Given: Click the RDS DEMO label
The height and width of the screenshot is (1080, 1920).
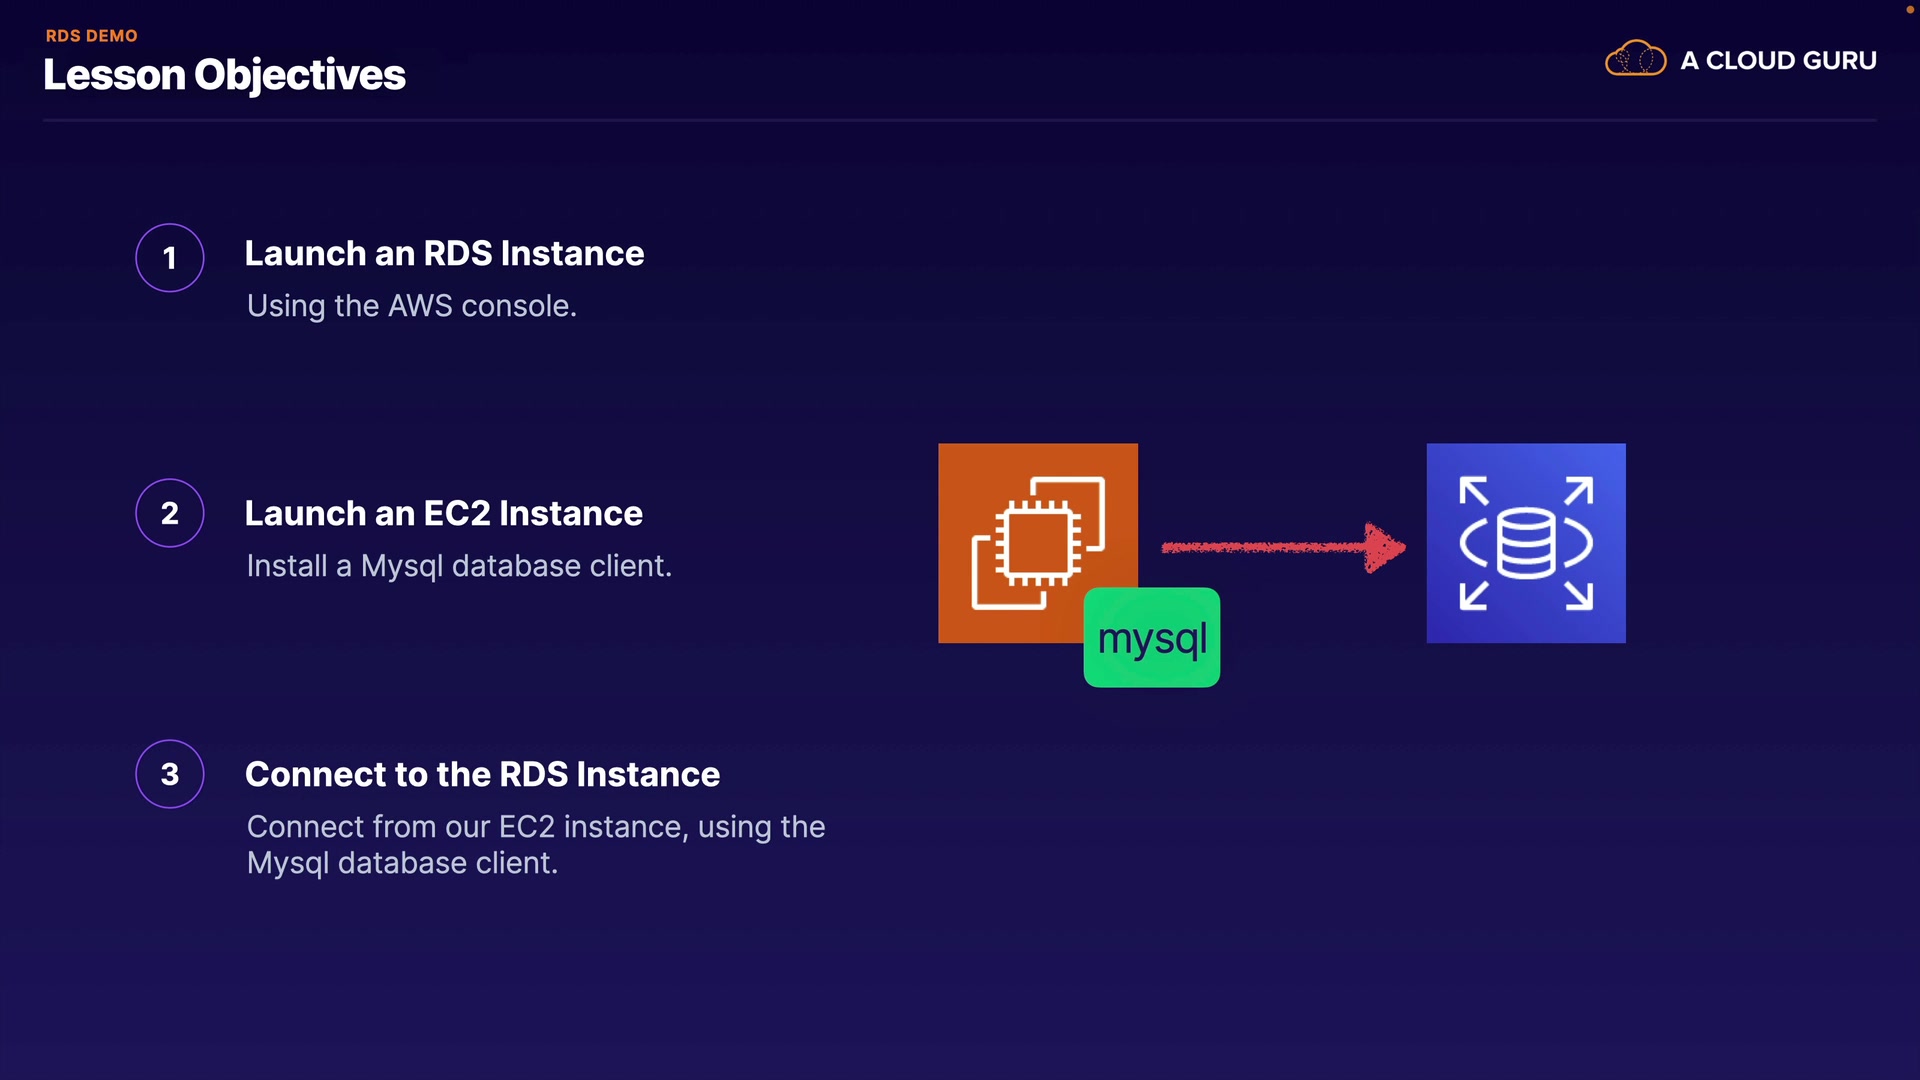Looking at the screenshot, I should pyautogui.click(x=91, y=35).
